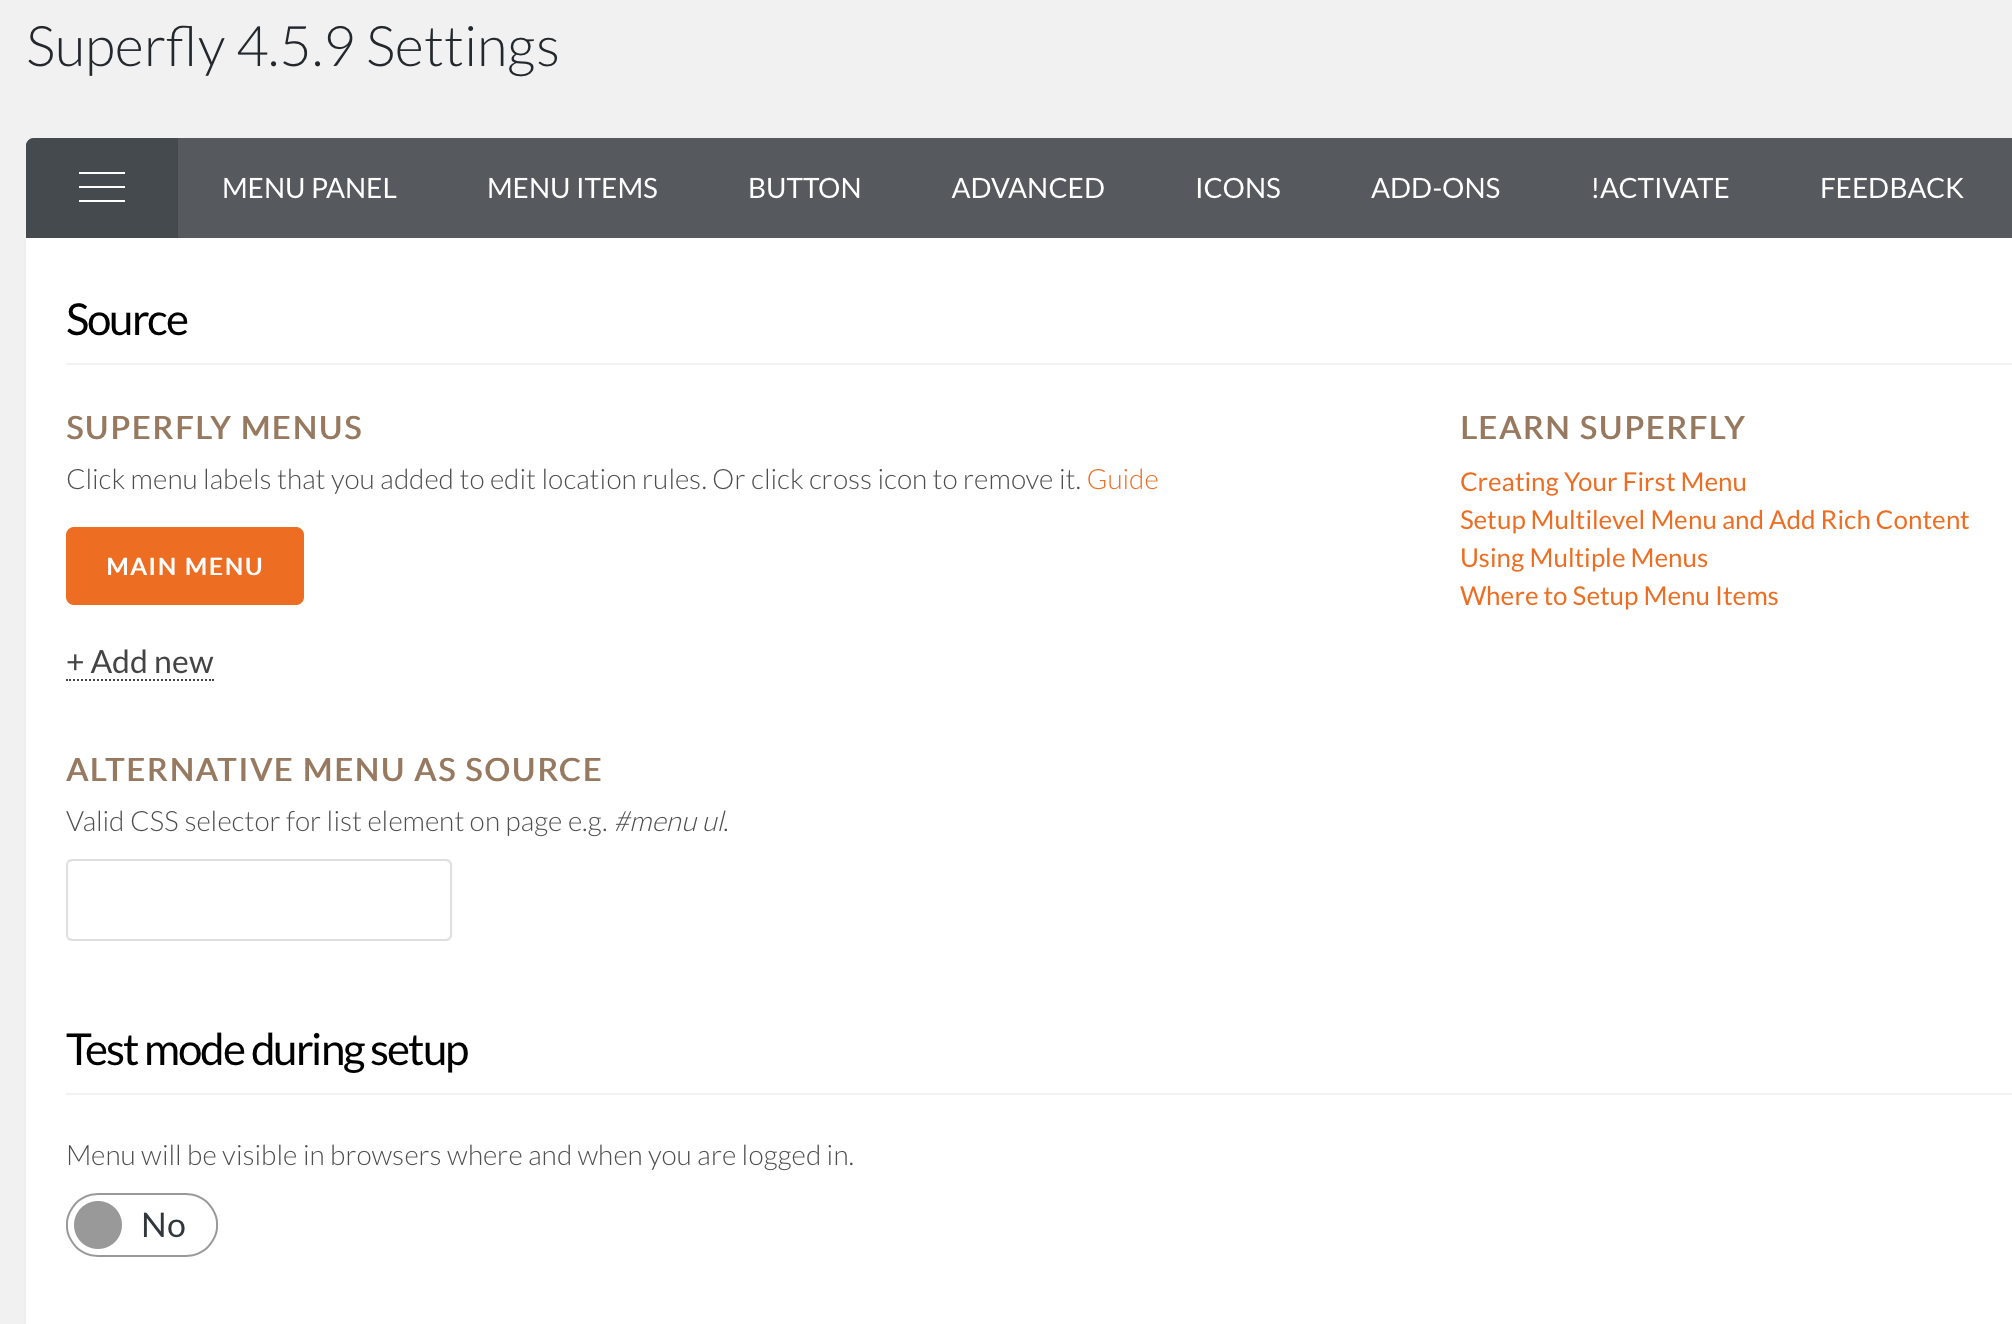This screenshot has height=1324, width=2012.
Task: Open Where to Setup Menu Items link
Action: click(x=1619, y=596)
